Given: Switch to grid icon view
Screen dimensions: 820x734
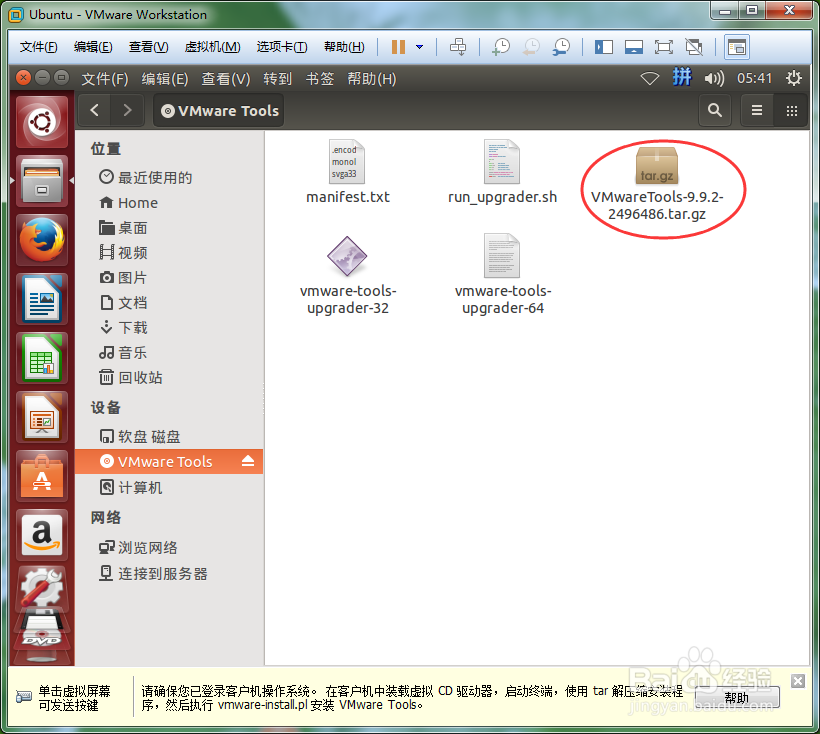Looking at the screenshot, I should point(792,110).
